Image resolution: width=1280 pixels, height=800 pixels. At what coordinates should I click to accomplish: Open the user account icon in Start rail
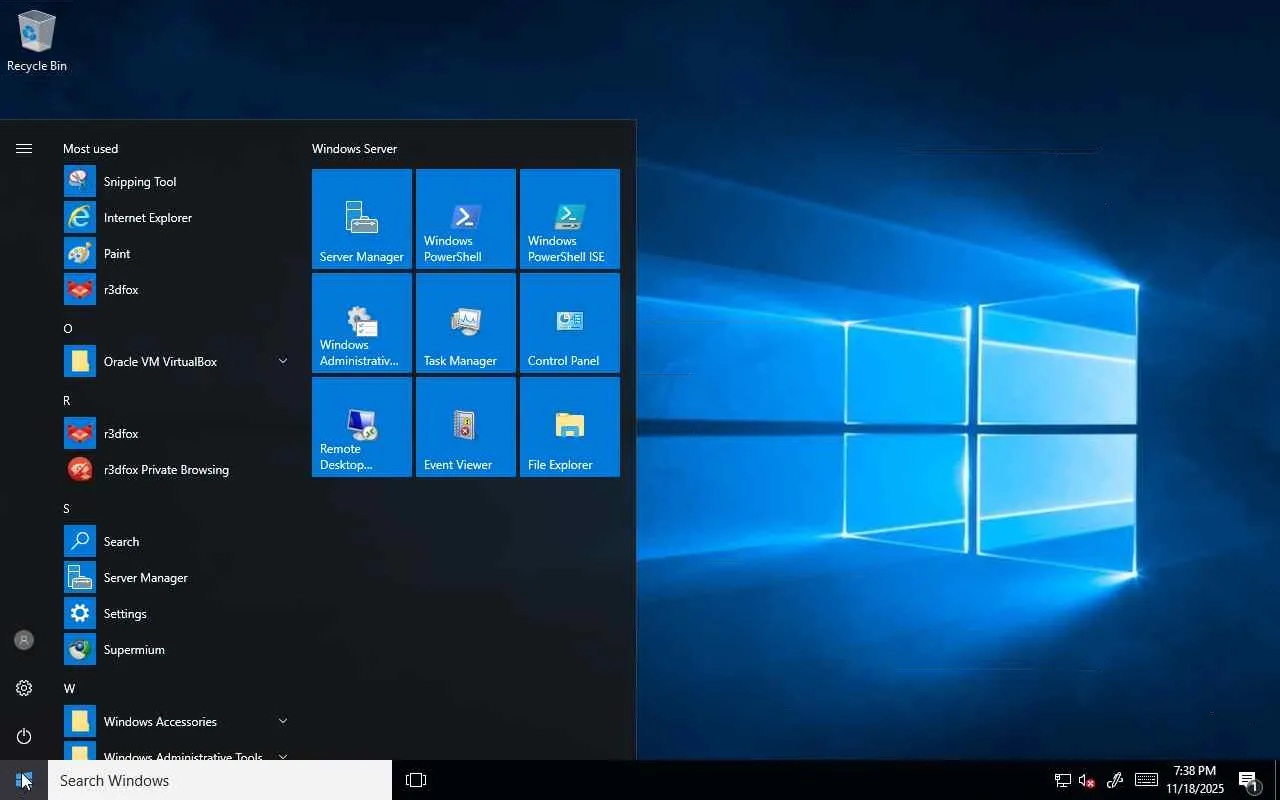(x=24, y=640)
